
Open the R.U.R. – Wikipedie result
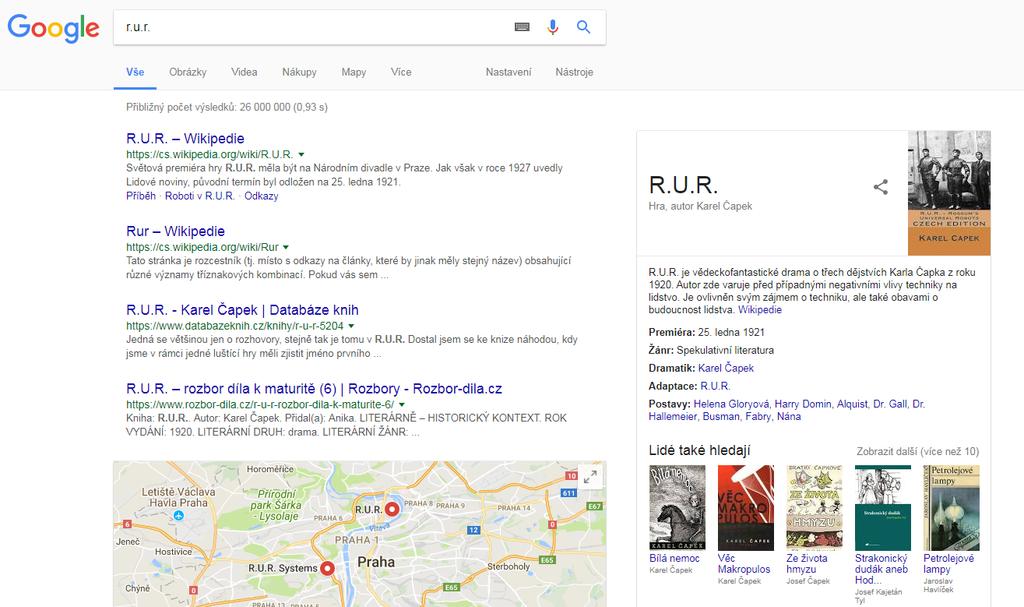(185, 139)
